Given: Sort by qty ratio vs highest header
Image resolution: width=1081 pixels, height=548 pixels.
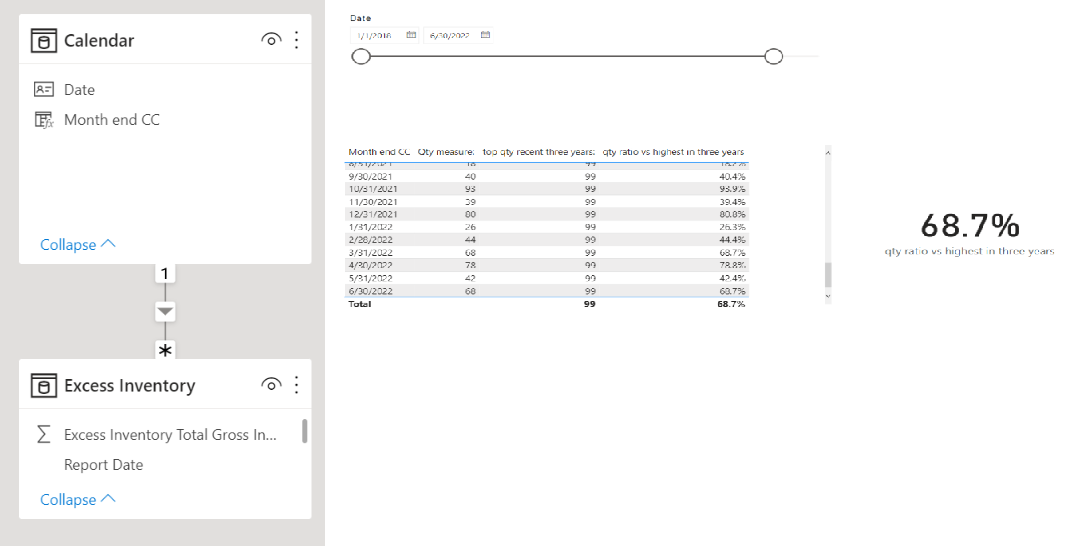Looking at the screenshot, I should [x=674, y=152].
